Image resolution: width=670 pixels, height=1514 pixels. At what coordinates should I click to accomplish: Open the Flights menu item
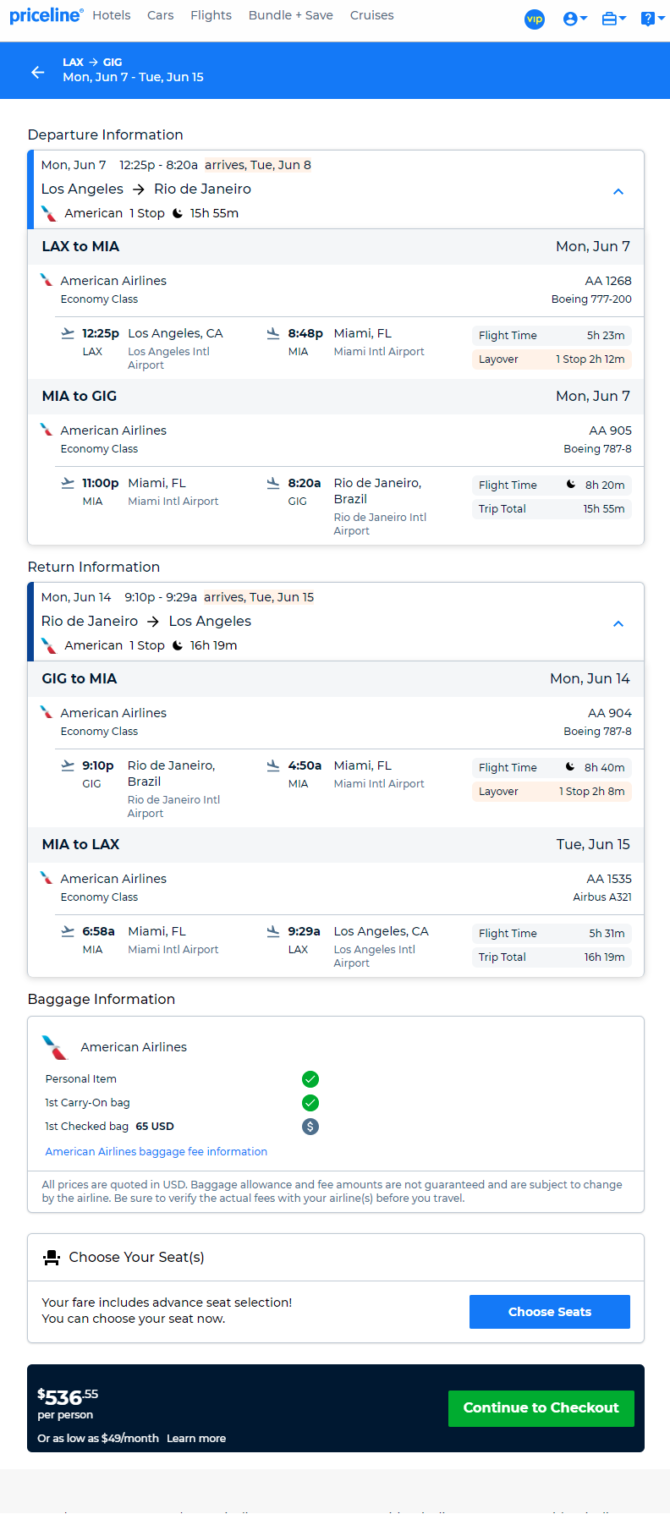210,16
